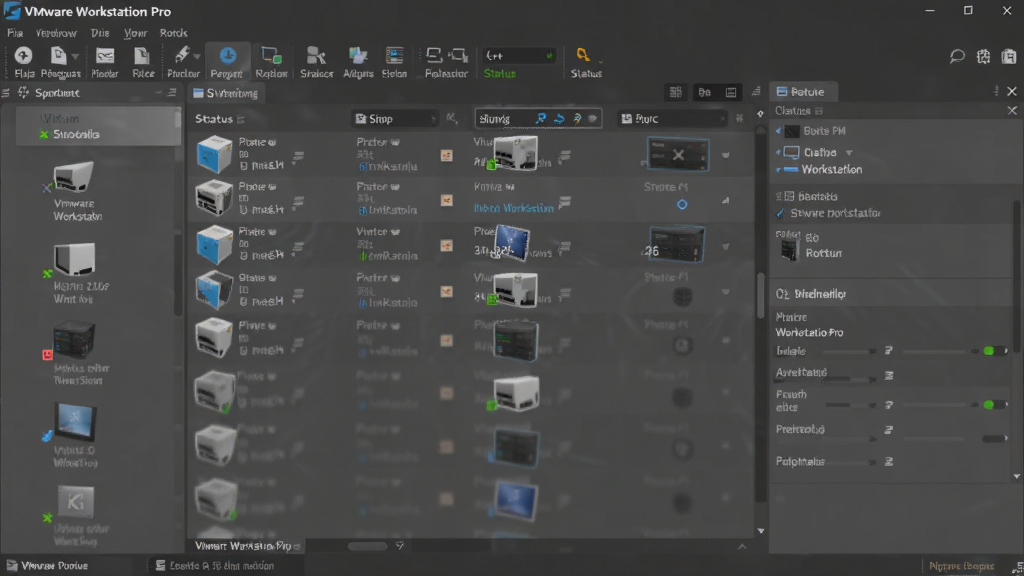Image resolution: width=1024 pixels, height=576 pixels.
Task: Click the SiVtatibiting tab
Action: pyautogui.click(x=226, y=93)
